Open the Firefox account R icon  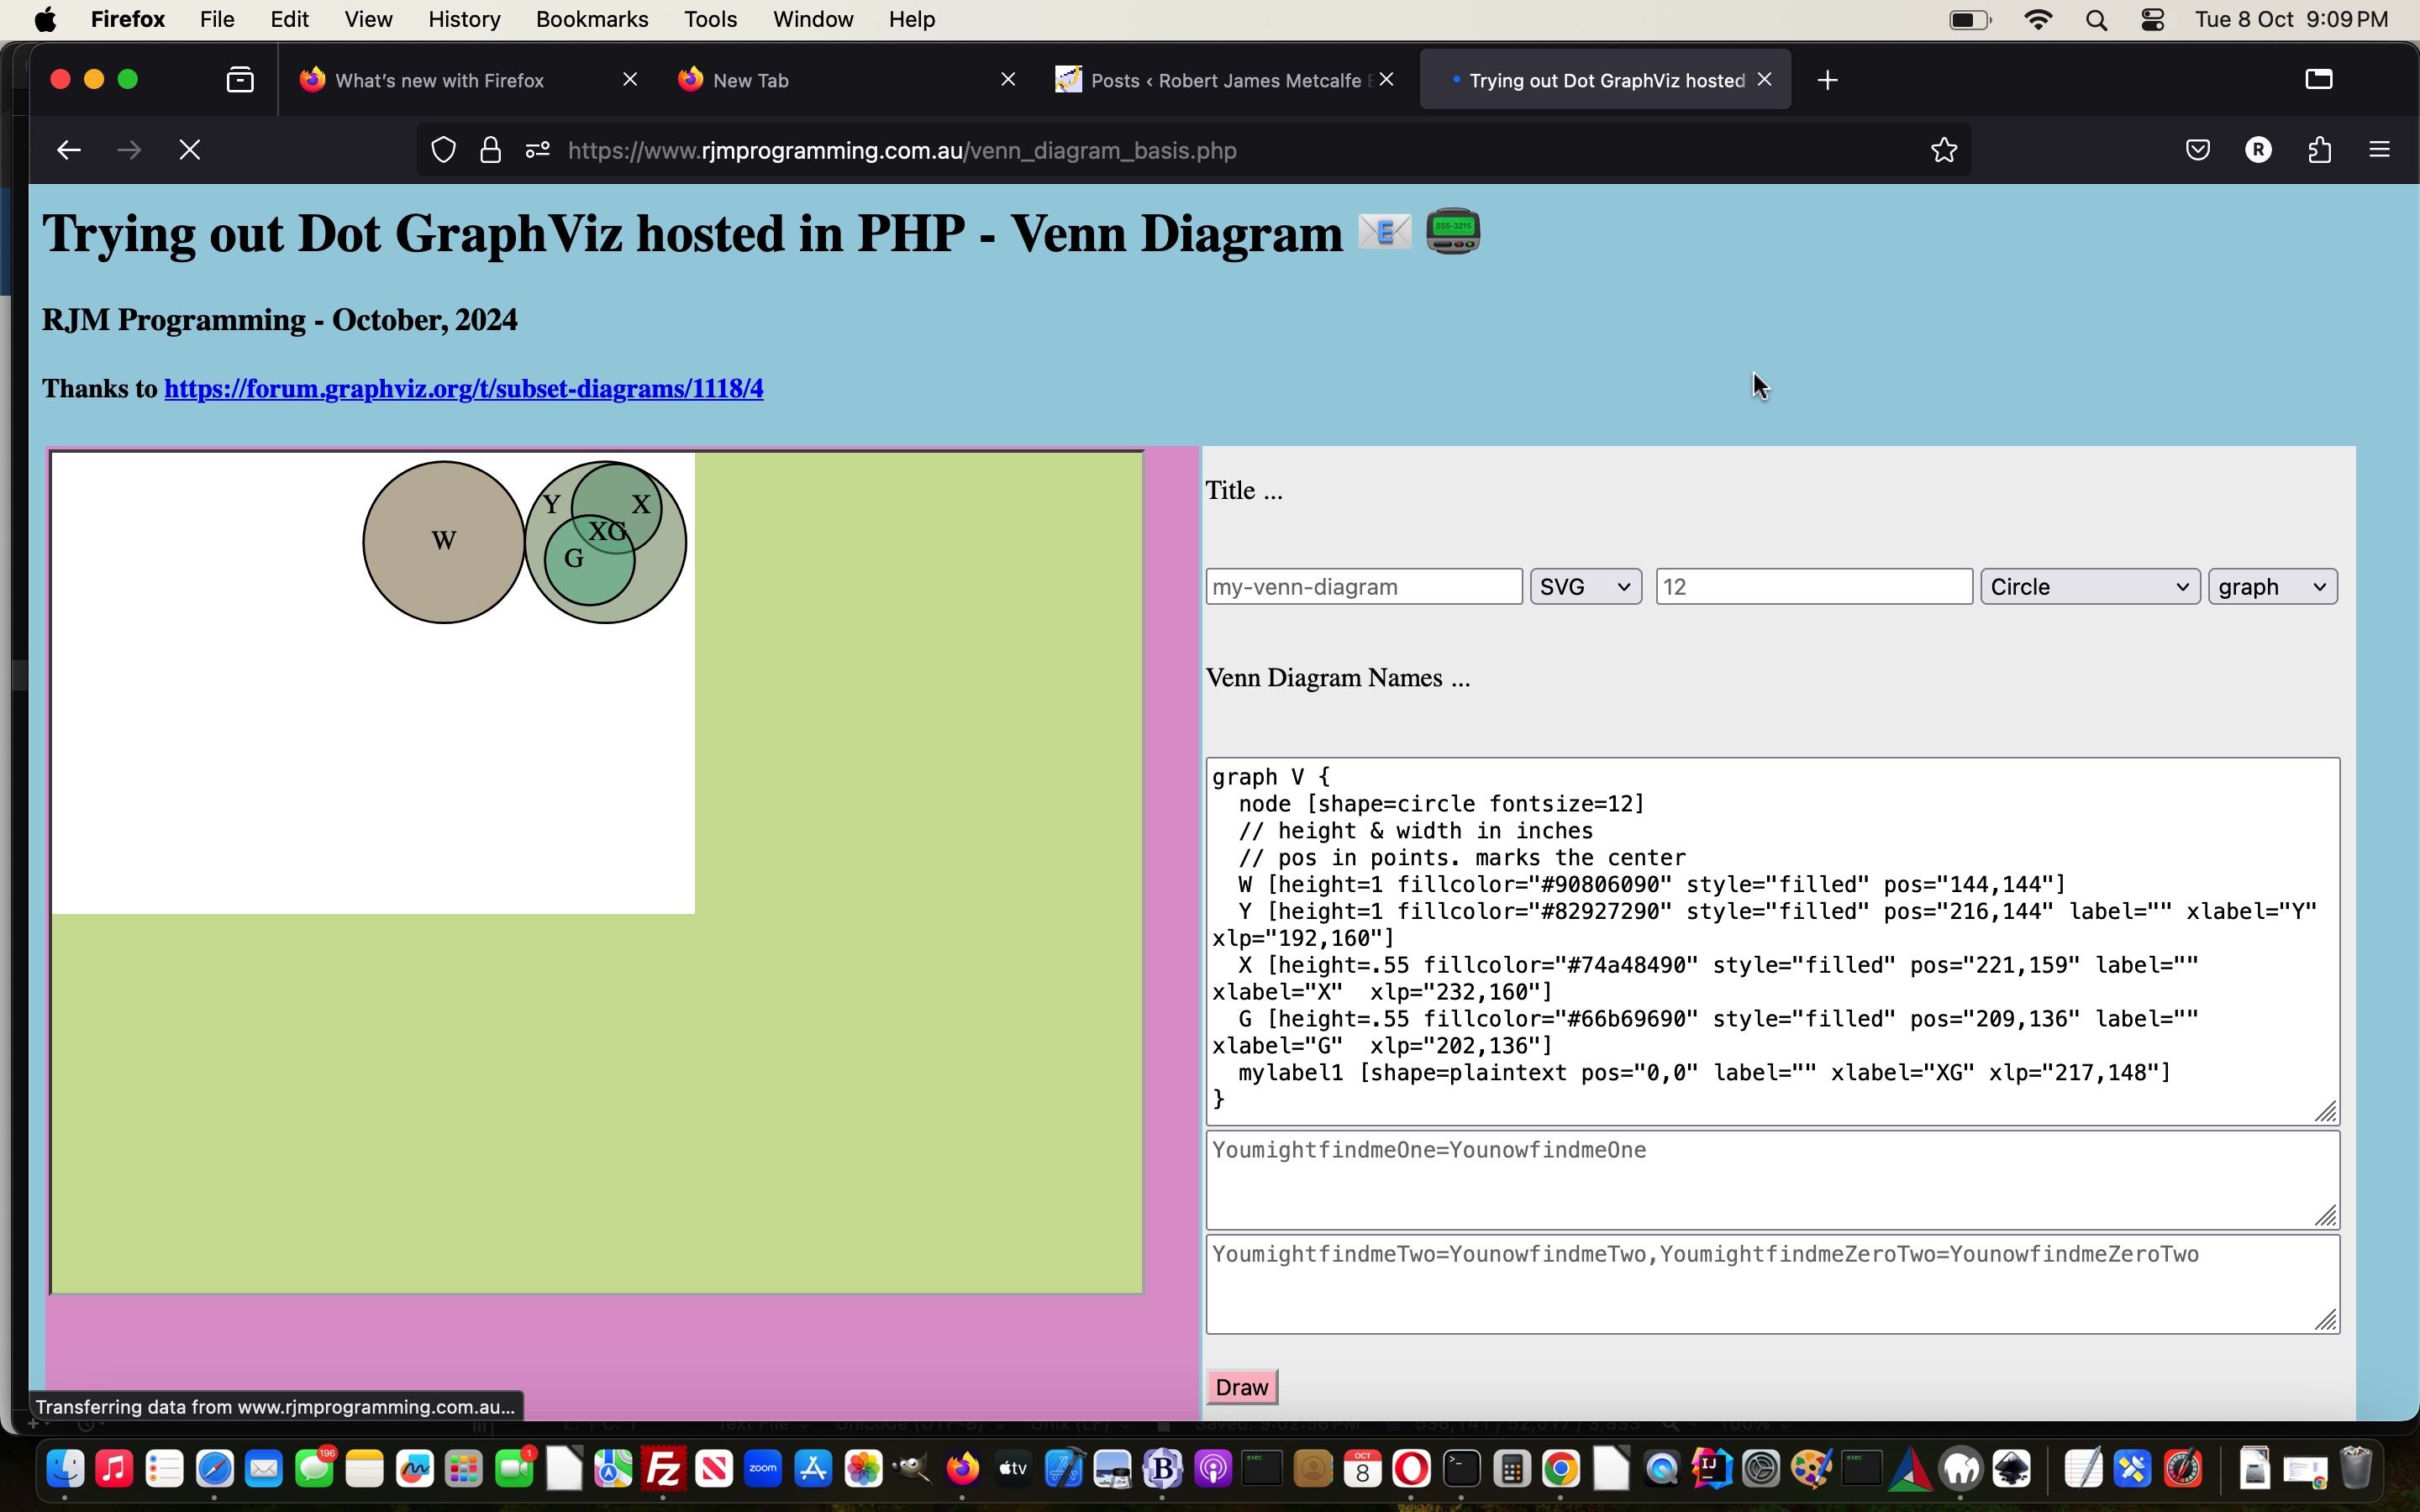(x=2258, y=150)
